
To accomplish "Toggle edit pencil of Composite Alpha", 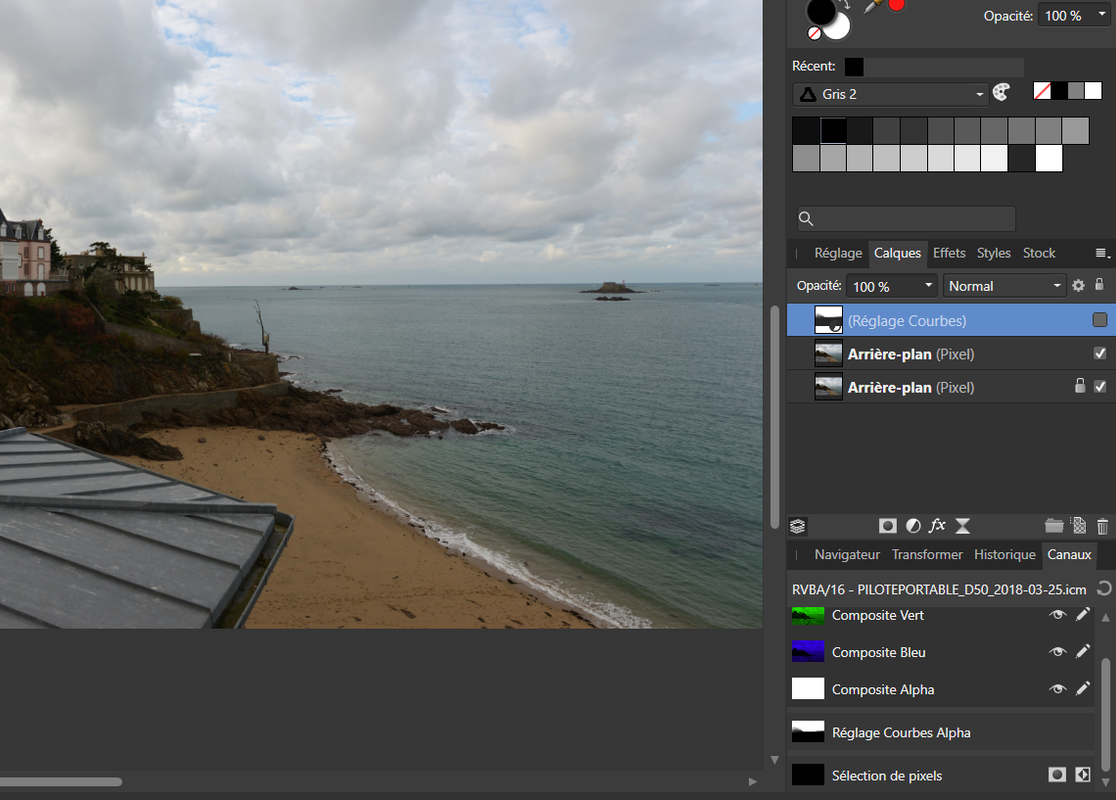I will (x=1083, y=688).
